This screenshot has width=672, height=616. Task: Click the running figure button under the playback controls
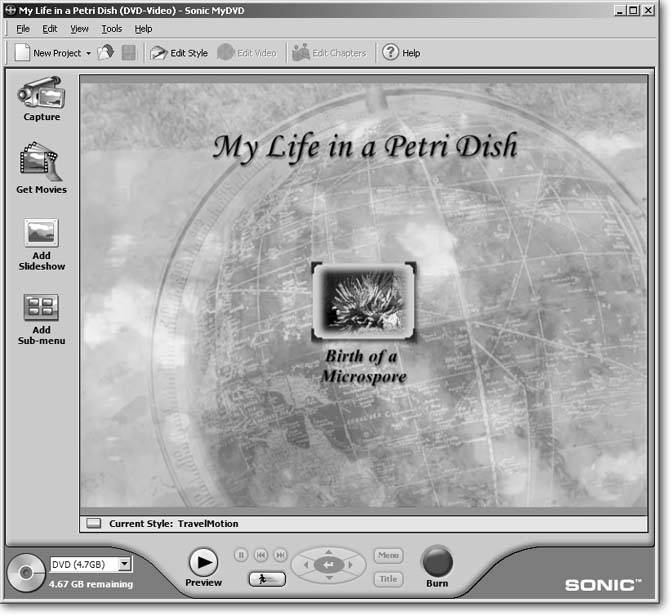(266, 579)
